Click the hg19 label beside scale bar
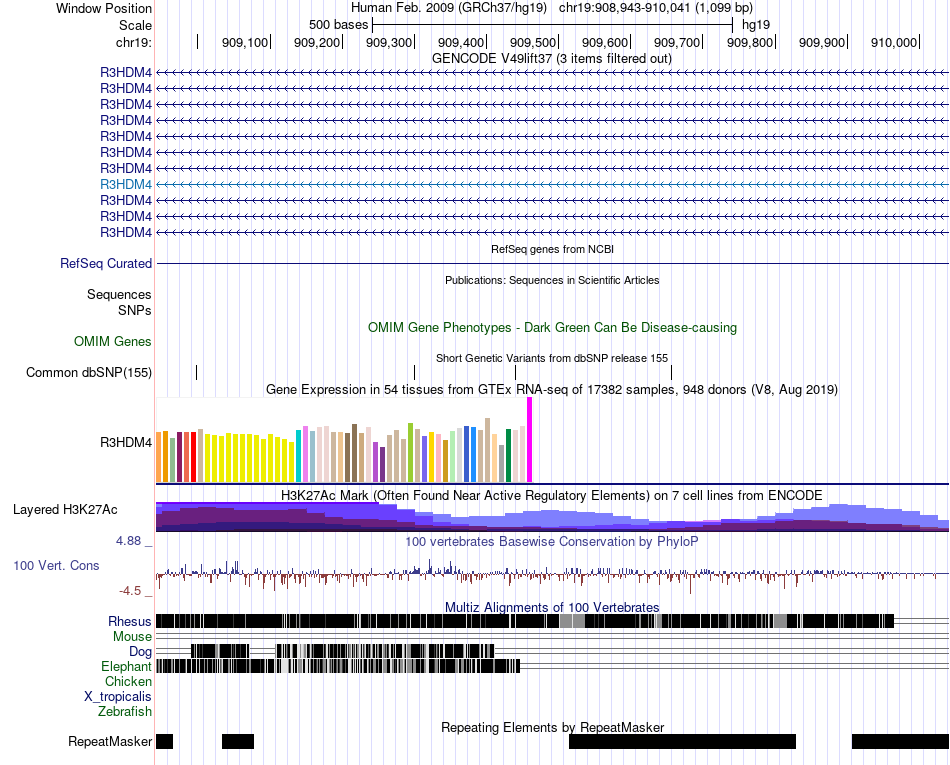The height and width of the screenshot is (765, 950). (756, 25)
